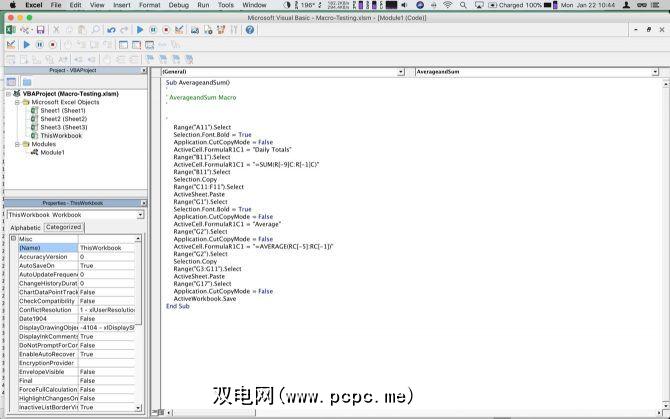Viewport: 670px width, 419px height.
Task: Open the Debug menu
Action: pyautogui.click(x=177, y=5)
